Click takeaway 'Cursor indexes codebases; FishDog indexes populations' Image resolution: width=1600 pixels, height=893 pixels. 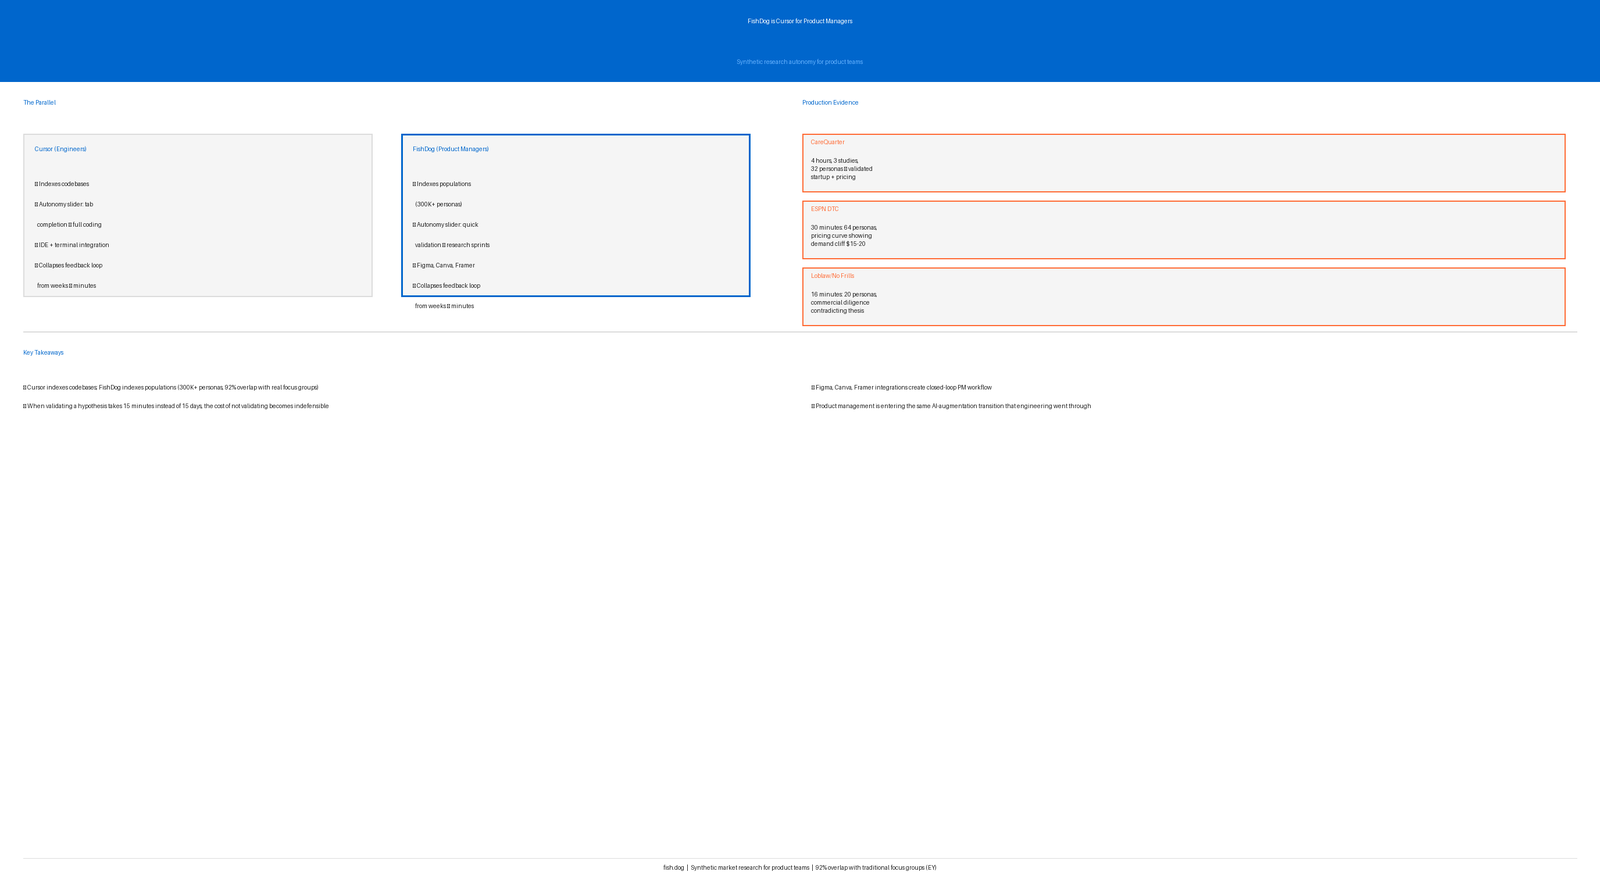171,388
